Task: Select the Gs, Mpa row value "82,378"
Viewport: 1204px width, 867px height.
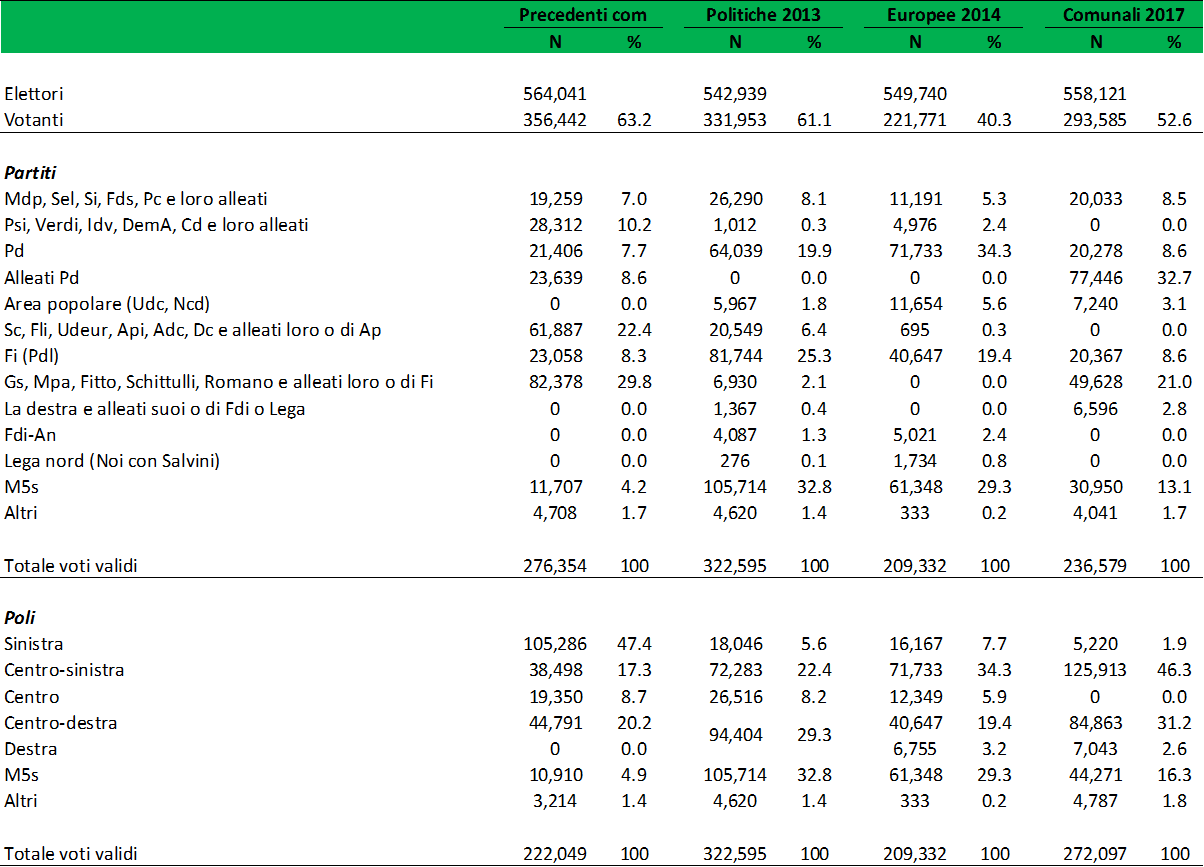Action: click(555, 380)
